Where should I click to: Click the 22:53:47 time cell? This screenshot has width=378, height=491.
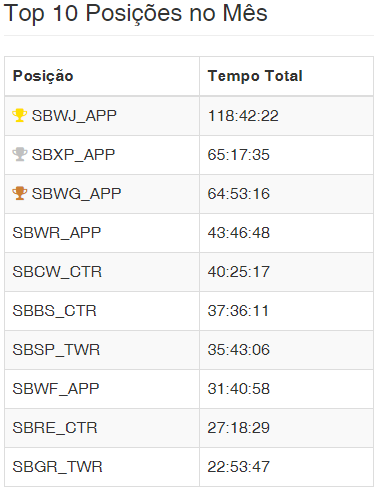pyautogui.click(x=239, y=467)
